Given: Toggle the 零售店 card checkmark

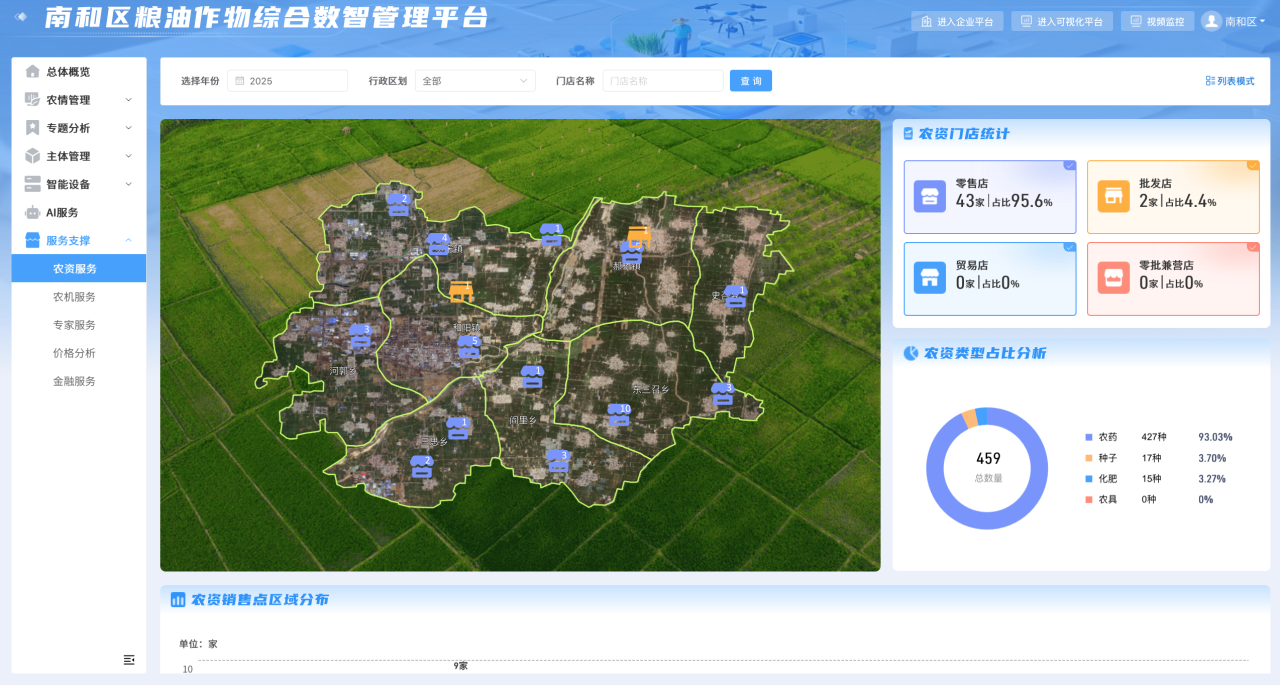Looking at the screenshot, I should (x=1069, y=166).
